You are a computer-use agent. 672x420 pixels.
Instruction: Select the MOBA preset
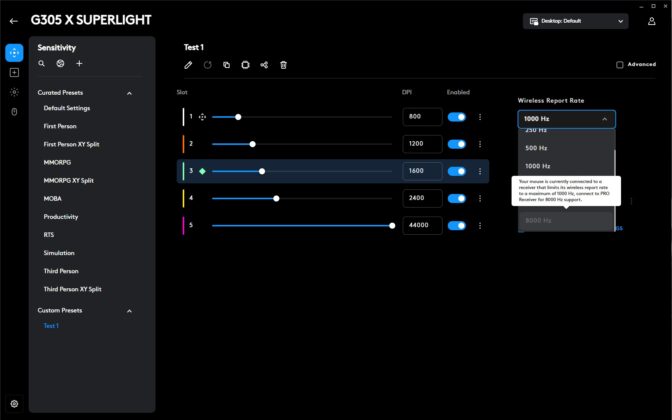(53, 198)
